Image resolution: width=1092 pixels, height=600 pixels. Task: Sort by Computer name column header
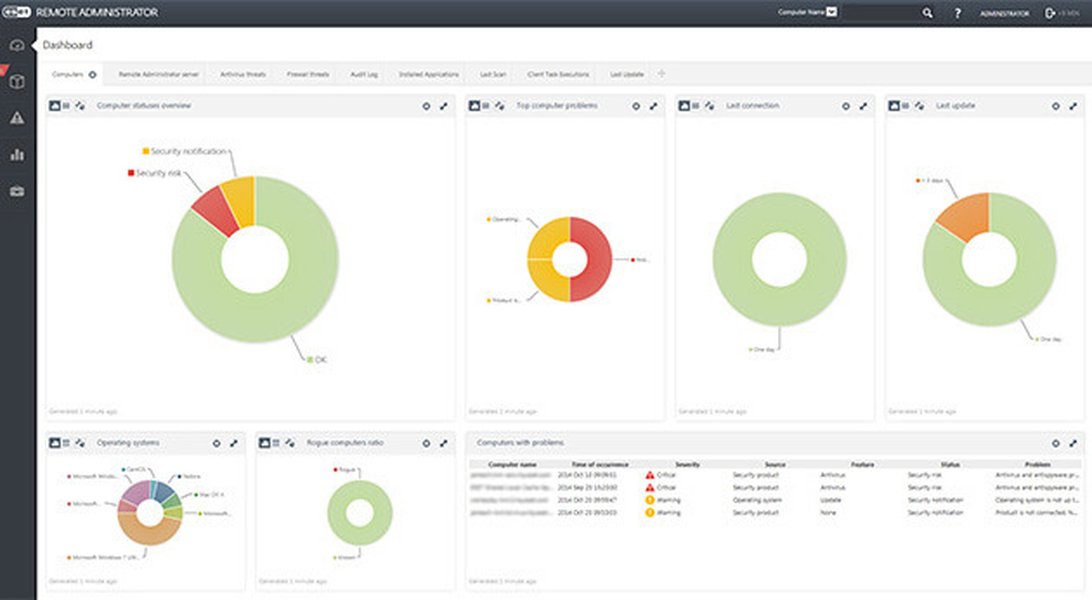pos(513,464)
